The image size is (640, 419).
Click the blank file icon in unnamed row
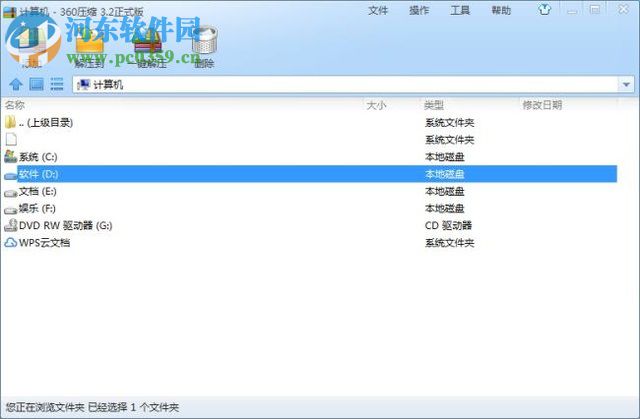click(x=11, y=139)
